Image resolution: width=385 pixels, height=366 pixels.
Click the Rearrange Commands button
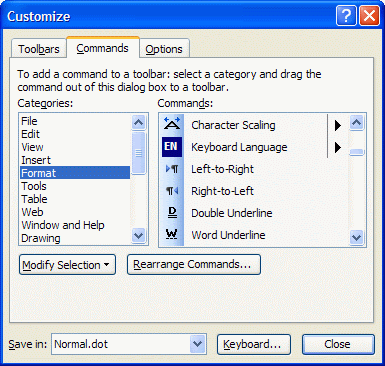(194, 265)
